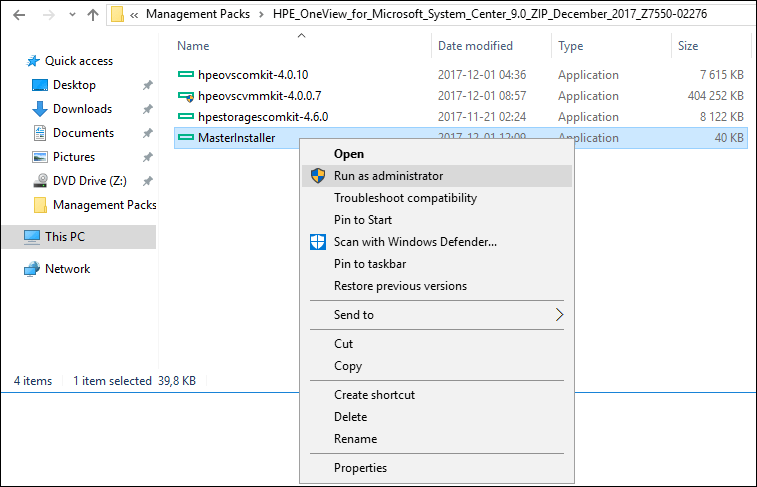Click Management Packs folder icon in sidebar
The image size is (757, 487).
point(40,205)
